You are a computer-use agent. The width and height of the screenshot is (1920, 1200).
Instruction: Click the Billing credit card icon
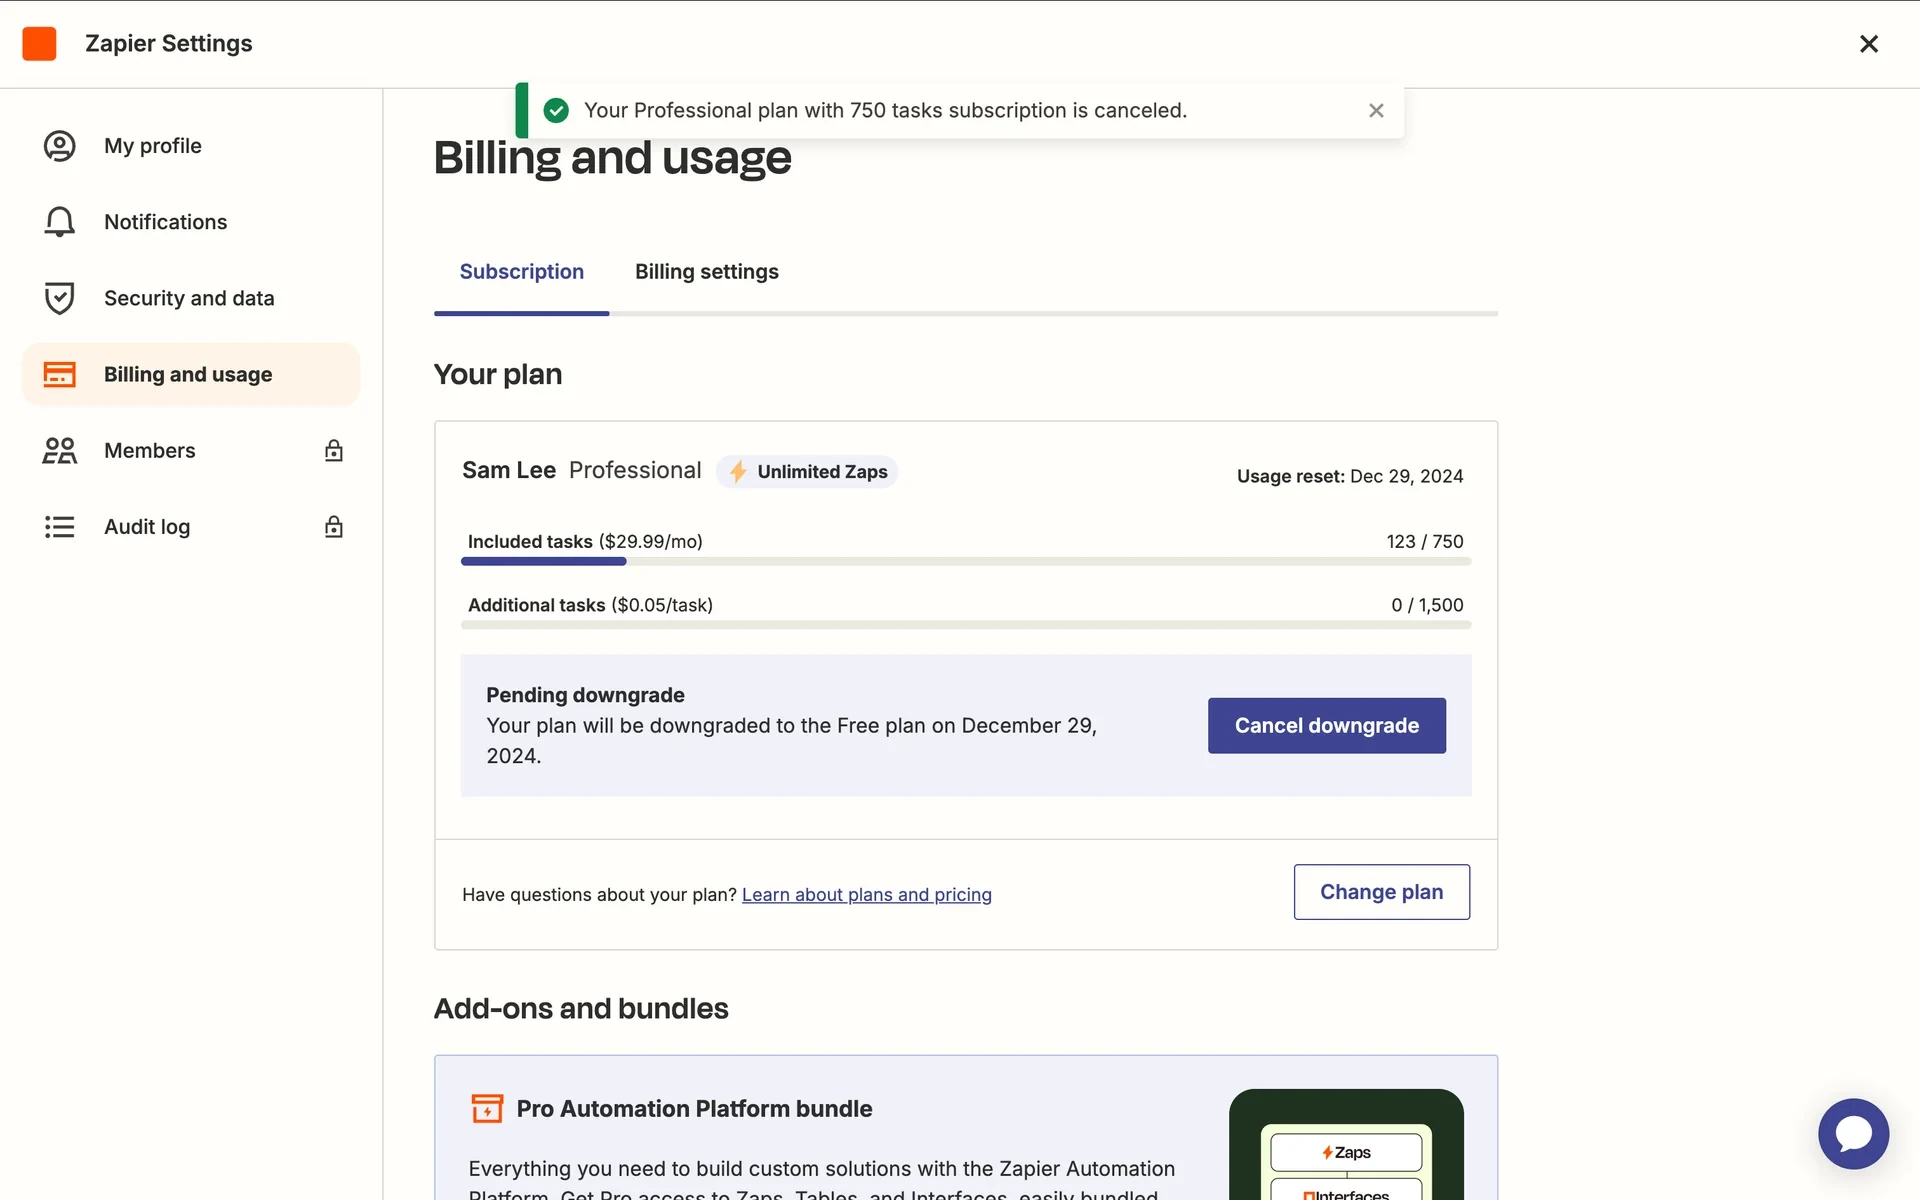coord(60,374)
